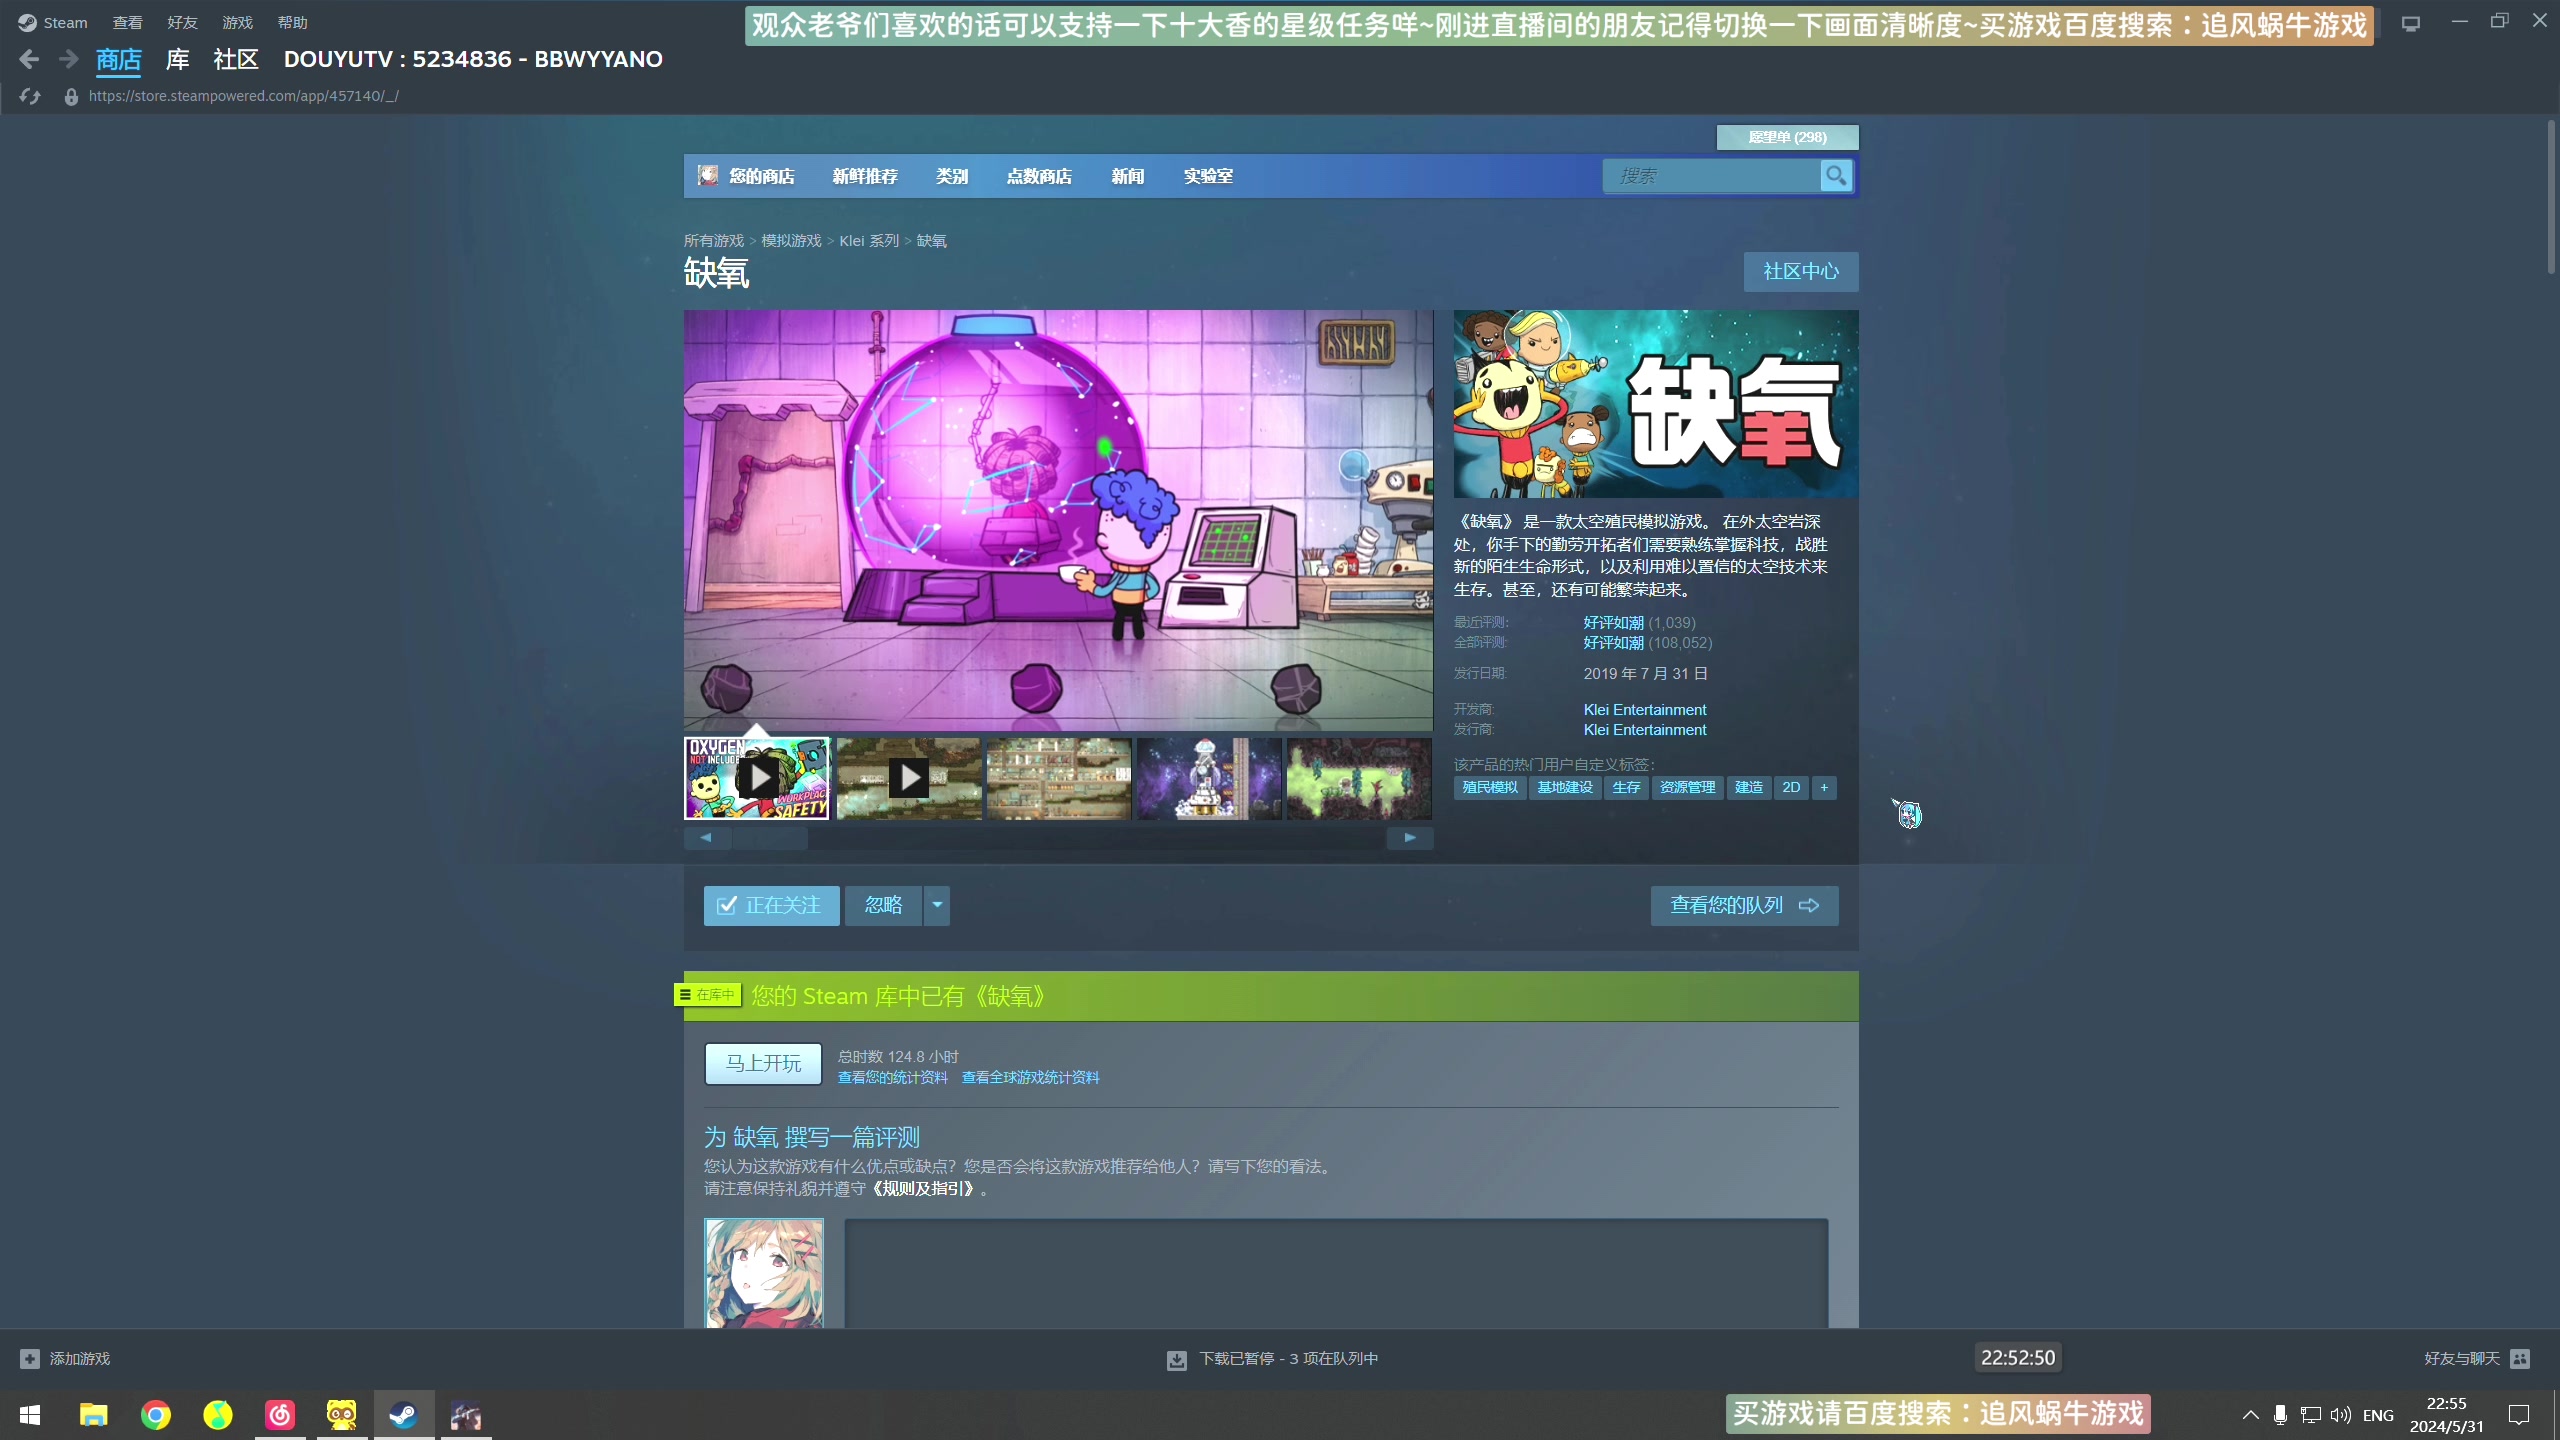Open the 好友 menu
The image size is (2560, 1440).
click(182, 23)
